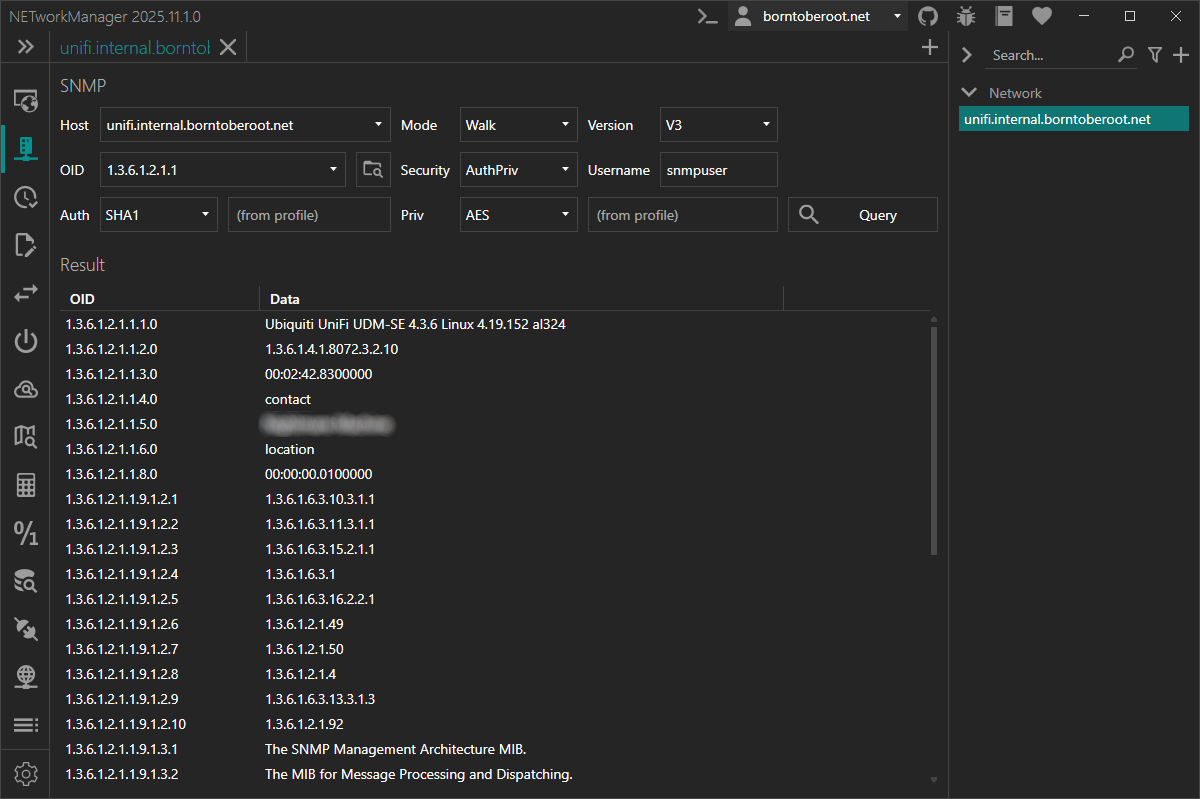The image size is (1200, 799).
Task: Open the documentation book icon
Action: click(1004, 16)
